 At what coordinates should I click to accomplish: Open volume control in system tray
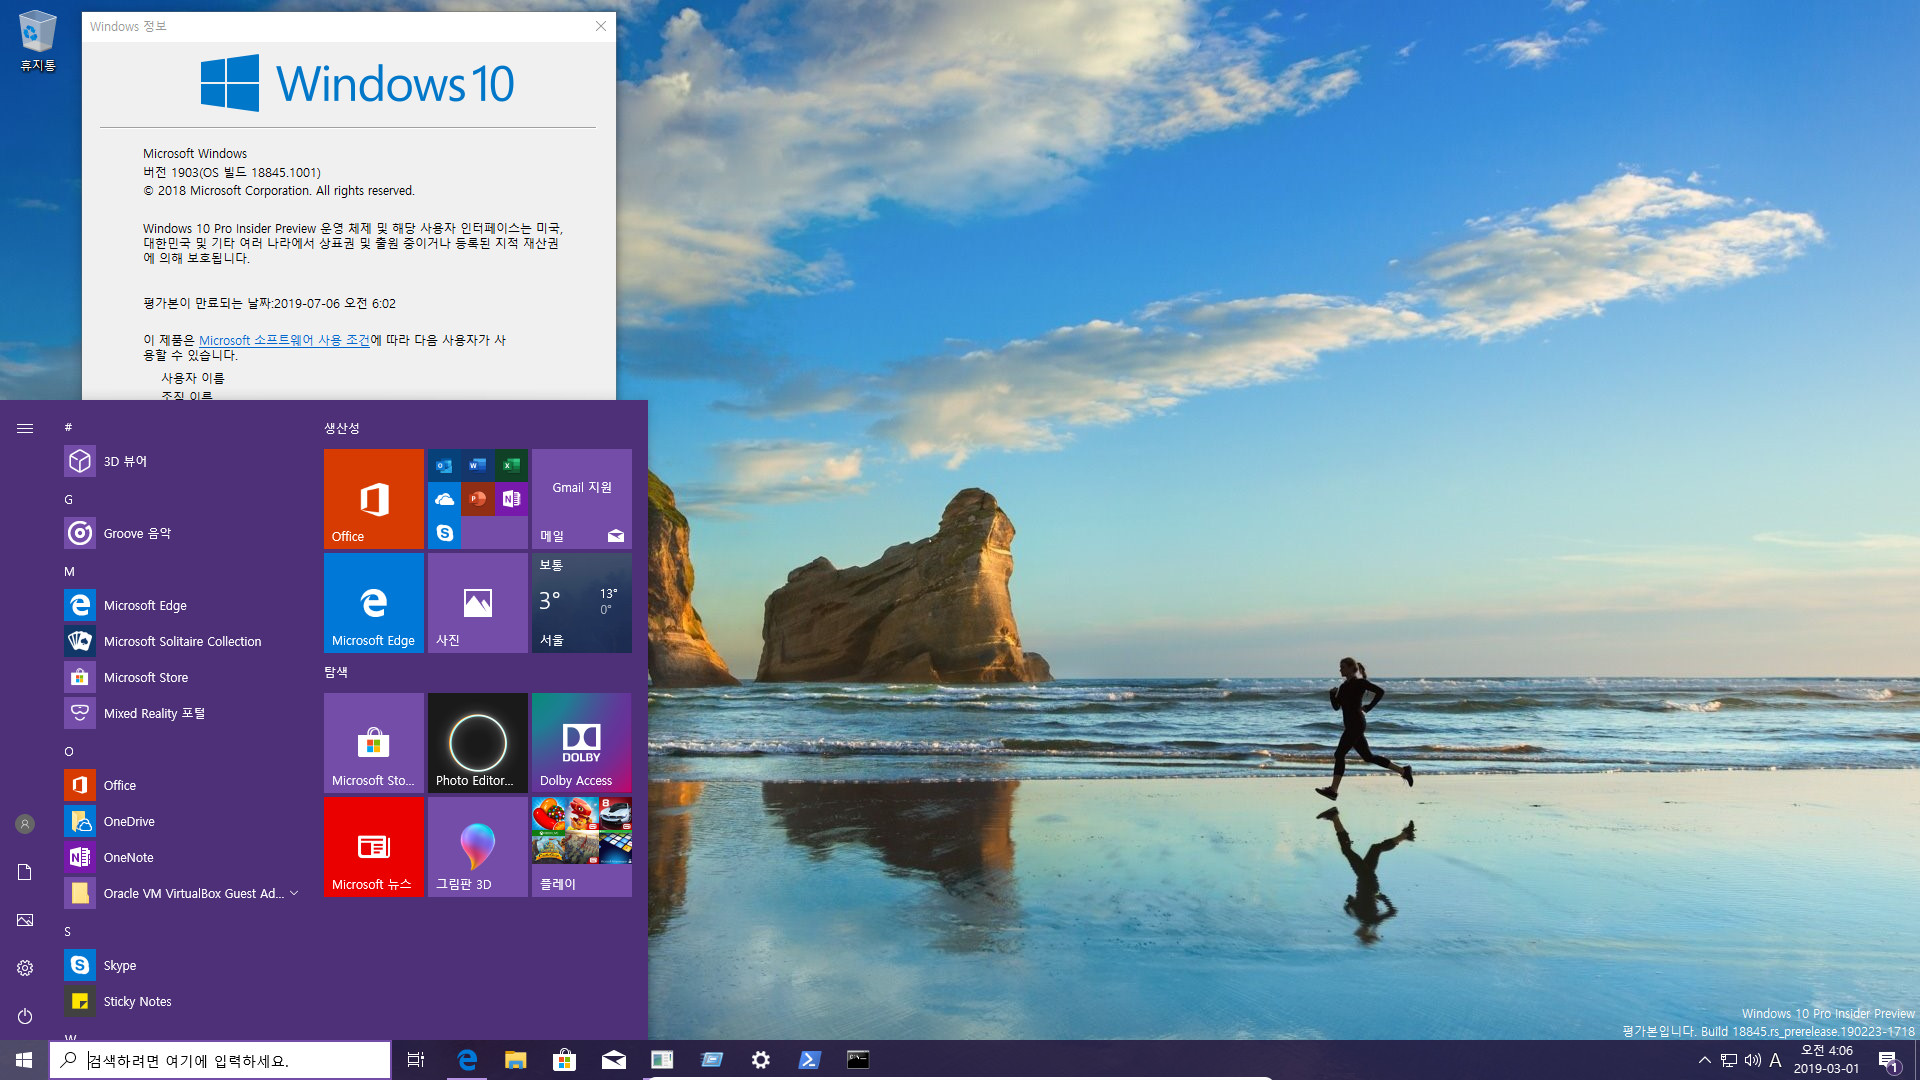click(x=1752, y=1060)
